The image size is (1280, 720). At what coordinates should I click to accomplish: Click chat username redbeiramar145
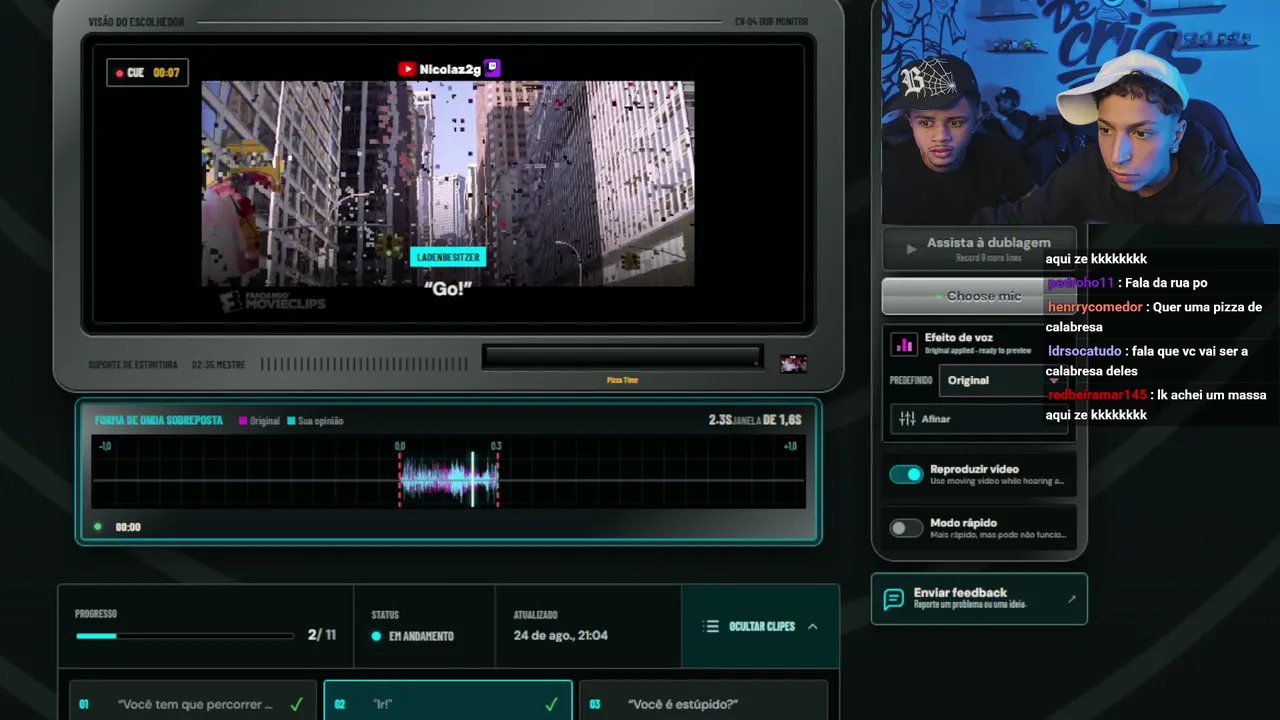coord(1097,395)
